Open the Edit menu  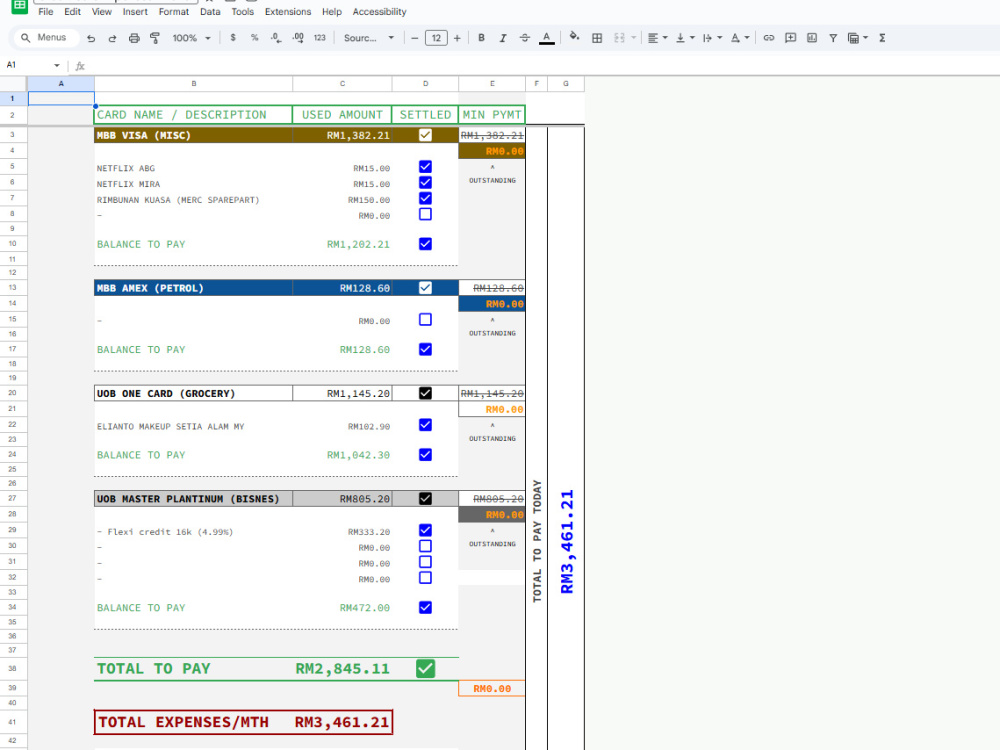coord(73,11)
